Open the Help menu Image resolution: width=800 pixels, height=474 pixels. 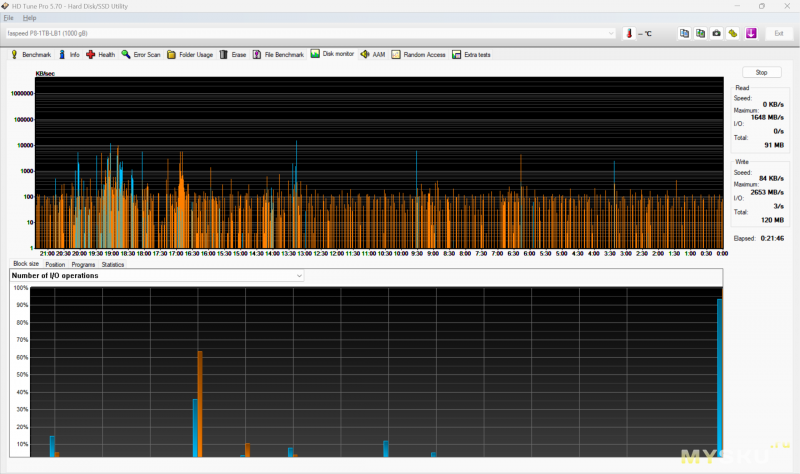point(29,18)
